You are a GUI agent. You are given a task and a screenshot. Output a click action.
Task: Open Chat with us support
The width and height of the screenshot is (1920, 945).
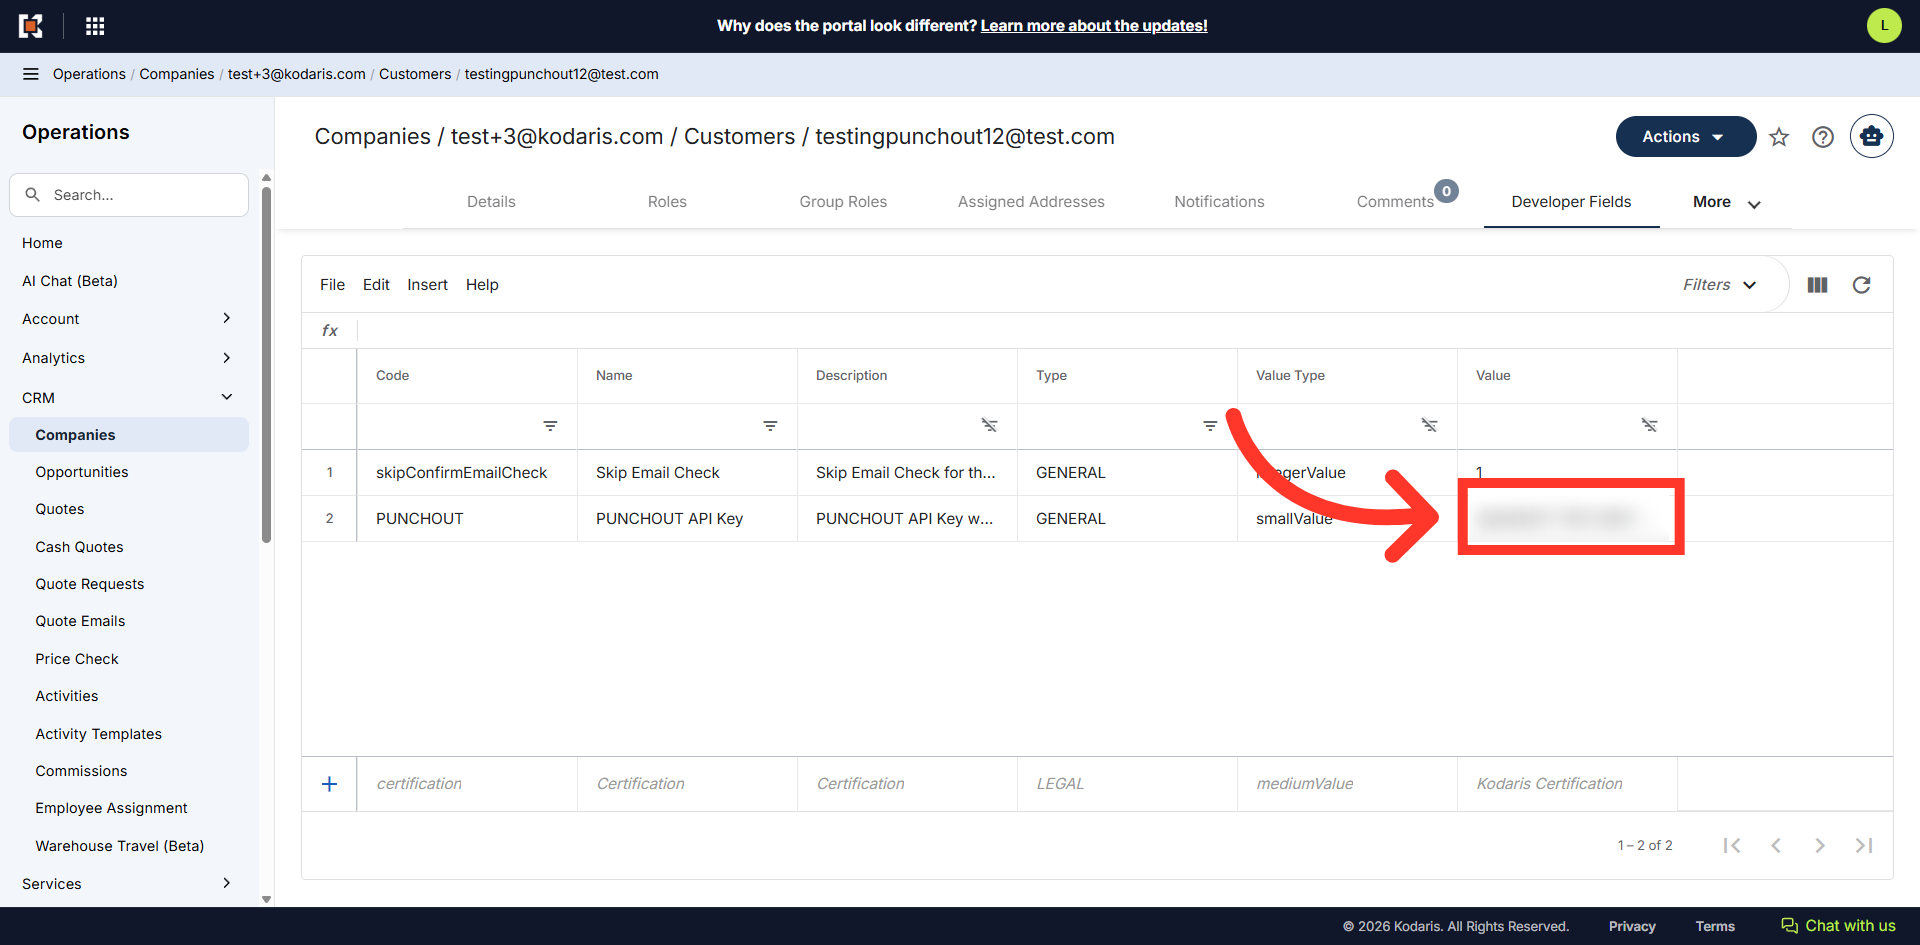pos(1838,926)
